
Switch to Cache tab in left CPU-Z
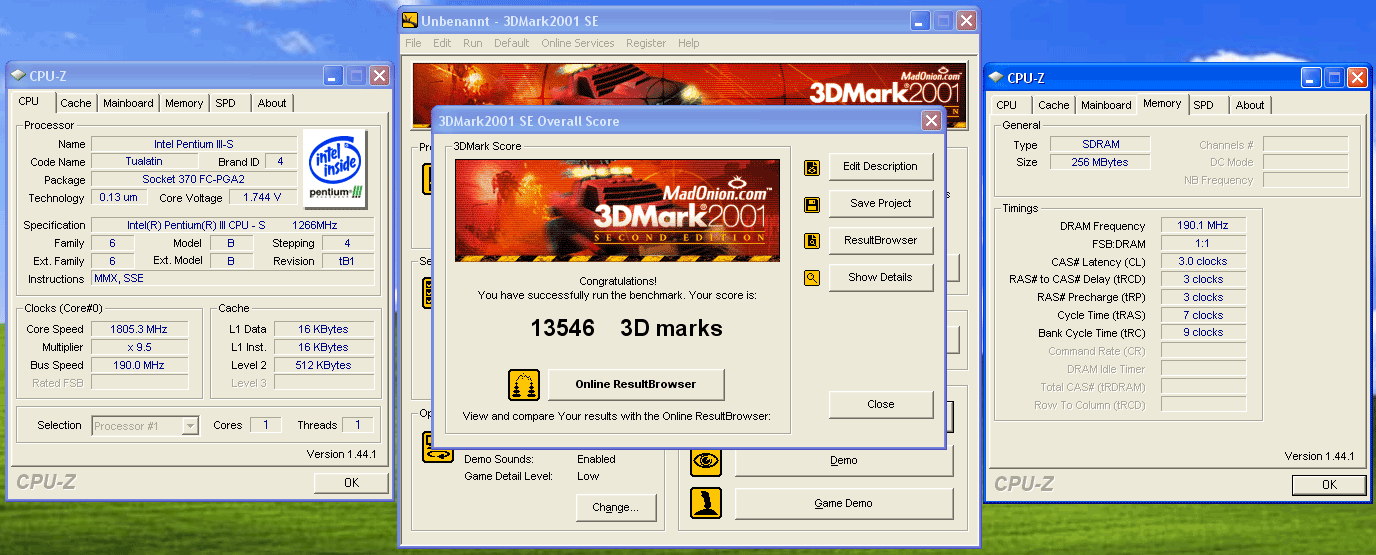click(76, 103)
